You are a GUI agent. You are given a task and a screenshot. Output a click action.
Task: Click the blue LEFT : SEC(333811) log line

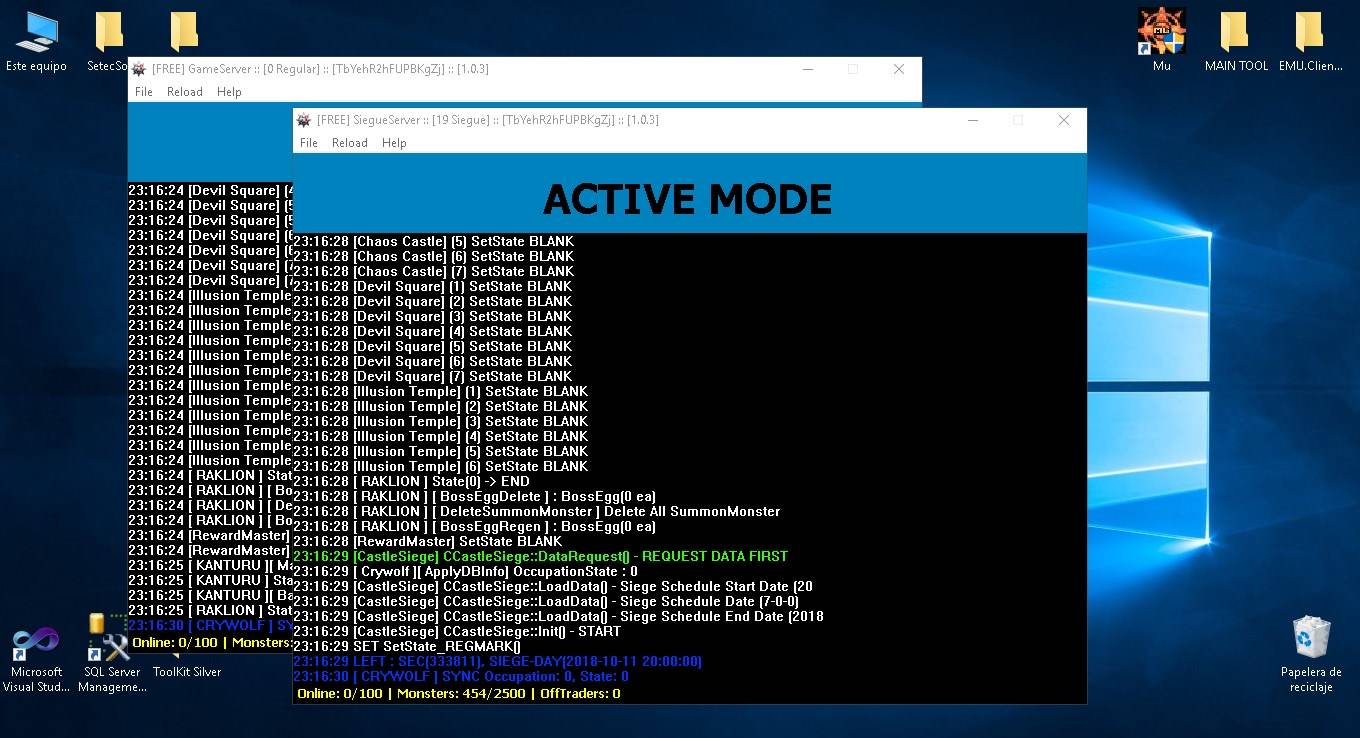tap(497, 661)
